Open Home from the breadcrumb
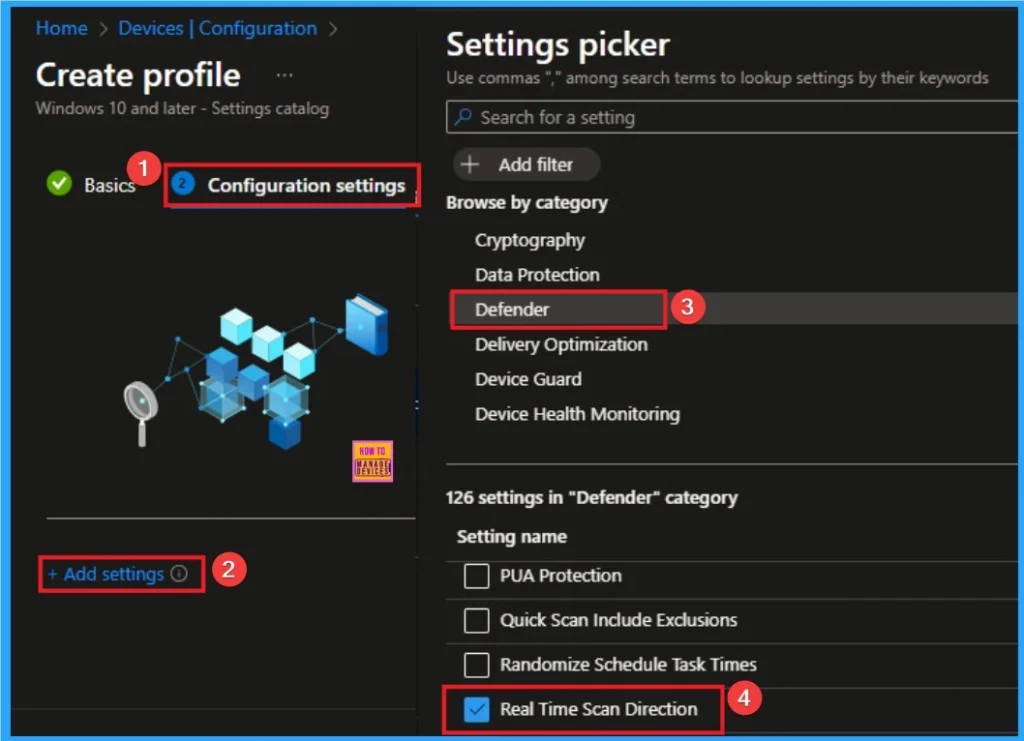 pyautogui.click(x=61, y=28)
